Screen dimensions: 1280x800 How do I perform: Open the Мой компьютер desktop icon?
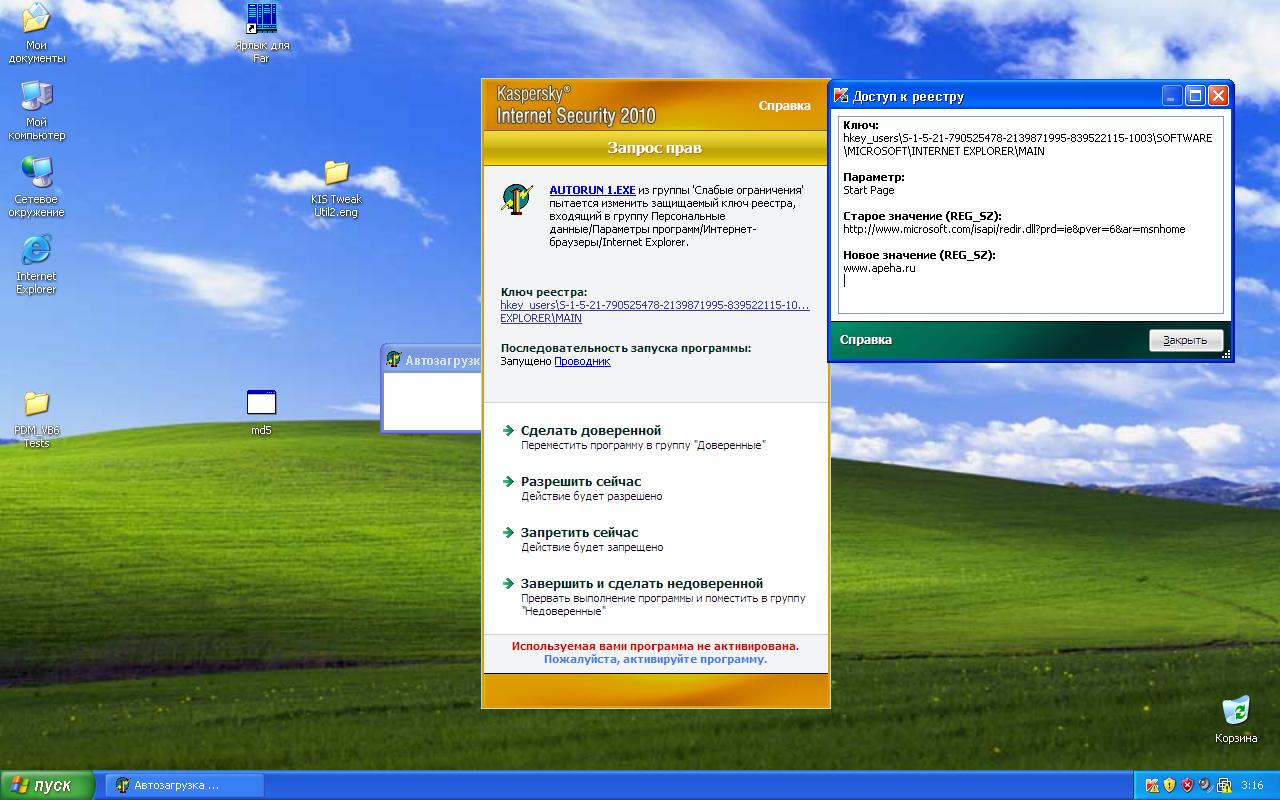tap(37, 110)
